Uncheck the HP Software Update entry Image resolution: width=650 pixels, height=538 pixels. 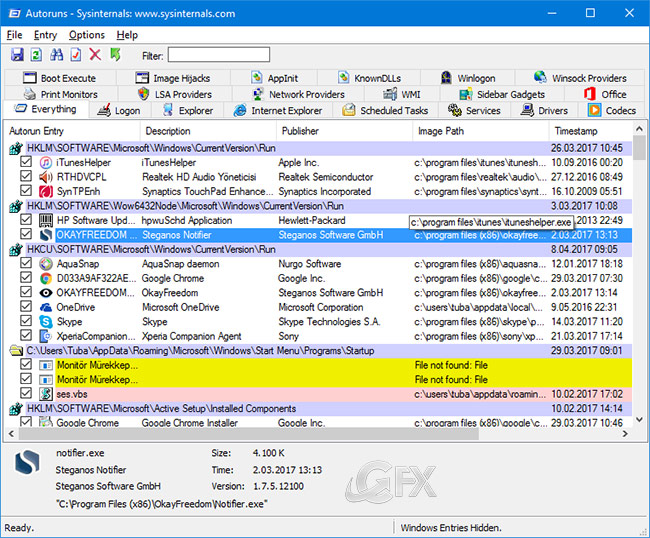pos(26,220)
